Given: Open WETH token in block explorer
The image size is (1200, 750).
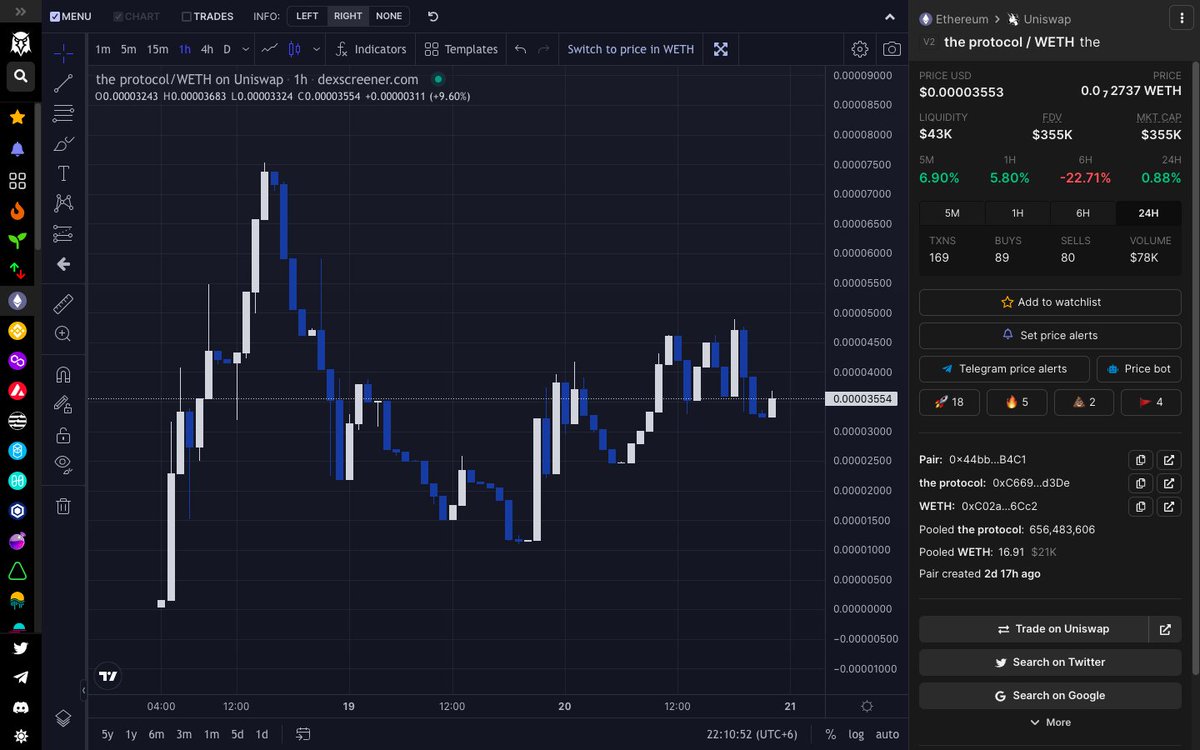Looking at the screenshot, I should pyautogui.click(x=1169, y=507).
